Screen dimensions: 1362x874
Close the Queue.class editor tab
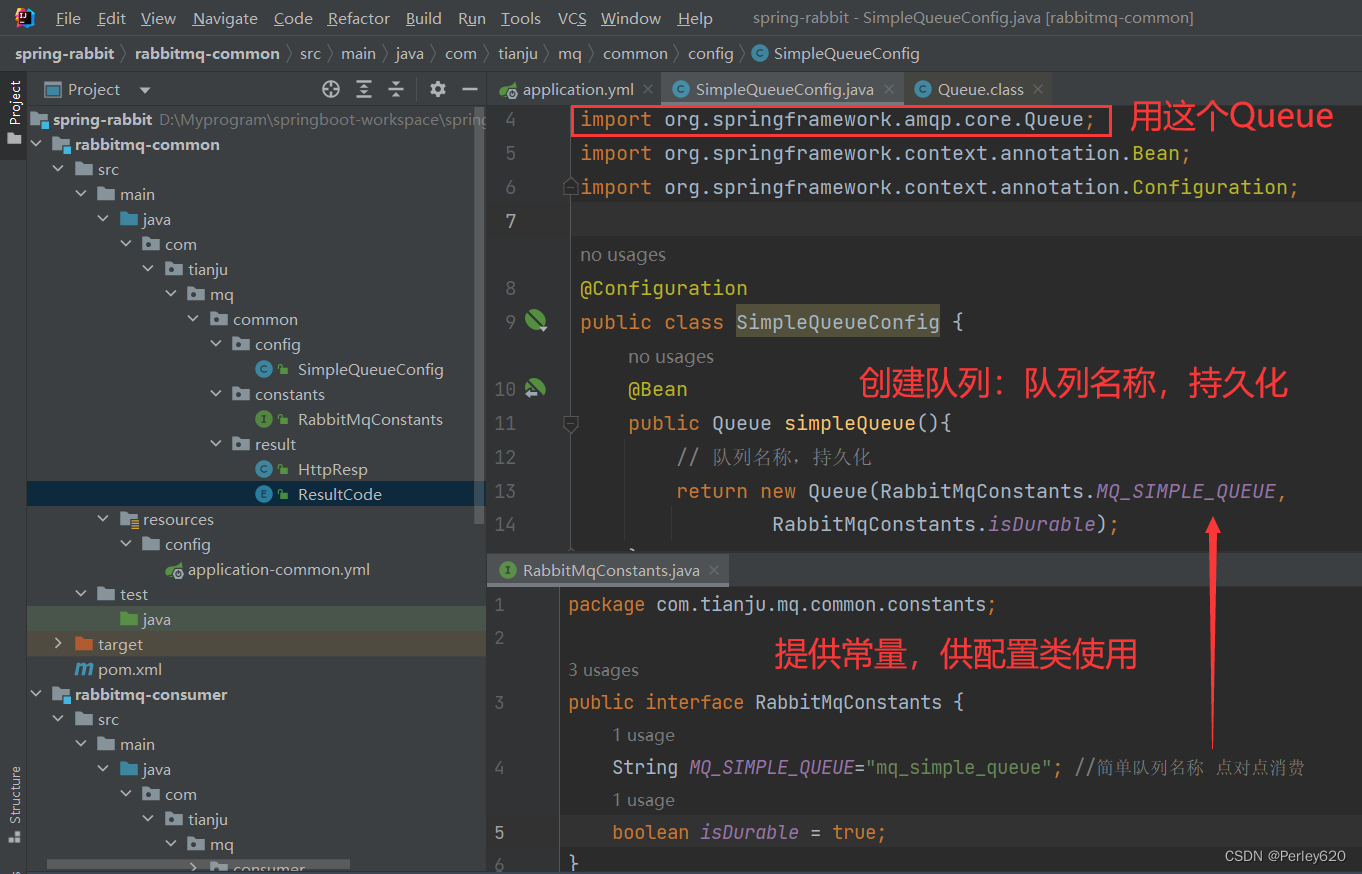(x=1038, y=89)
